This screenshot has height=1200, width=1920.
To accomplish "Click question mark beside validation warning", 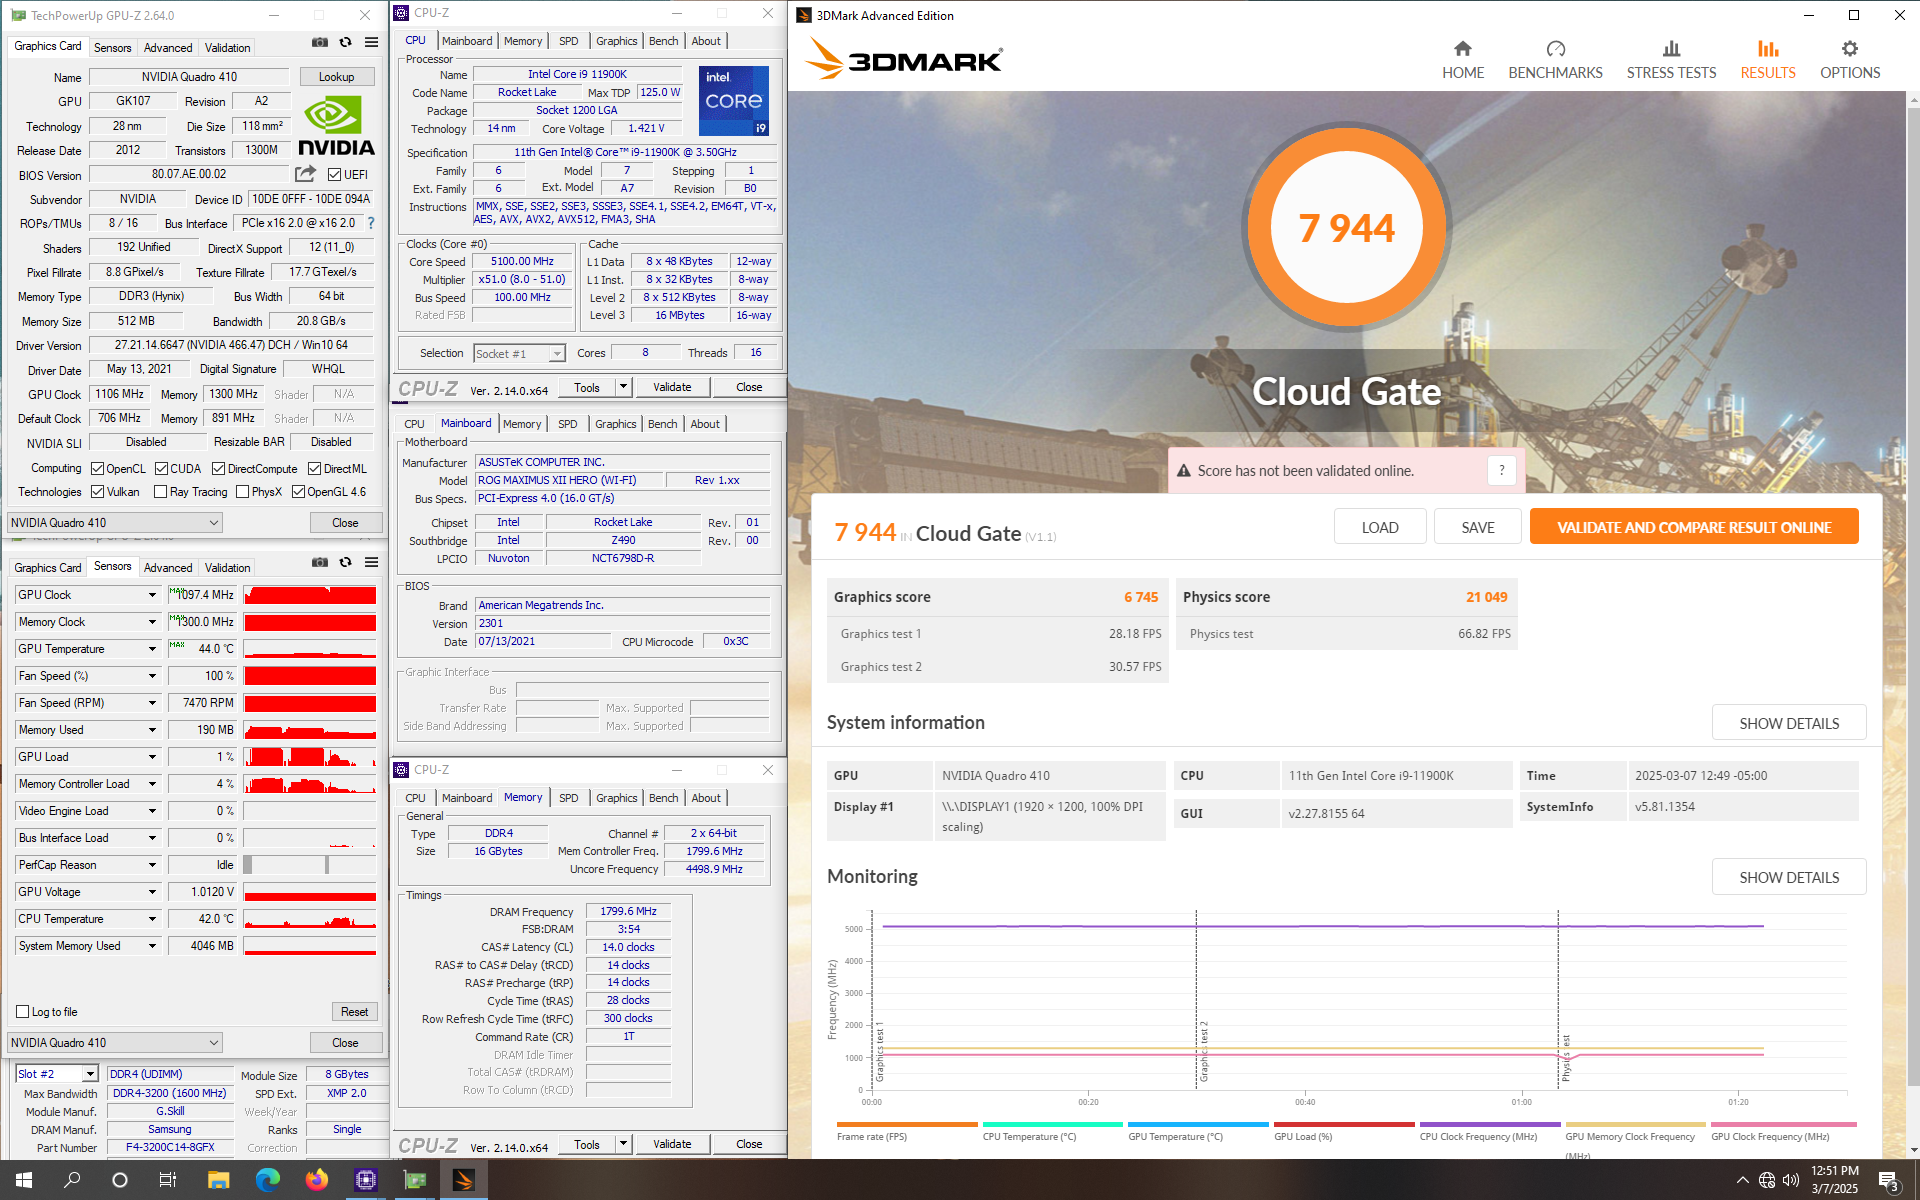I will 1501,471.
